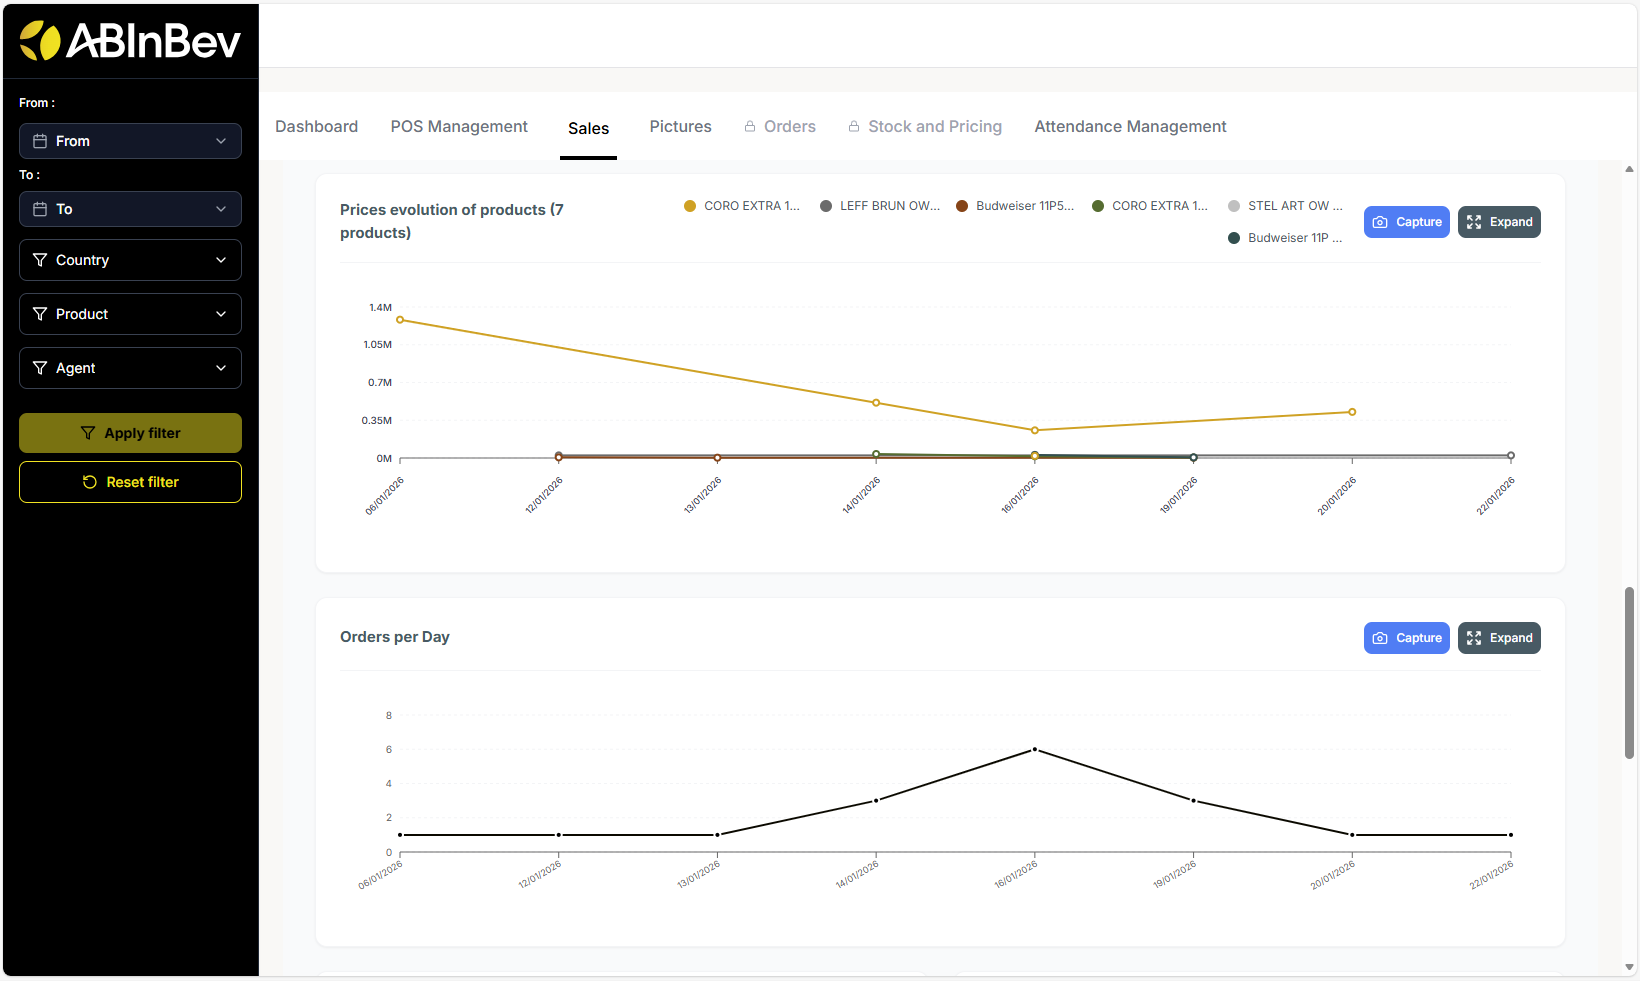This screenshot has width=1640, height=981.
Task: Hide the STEL ART OW legend series
Action: coord(1286,206)
